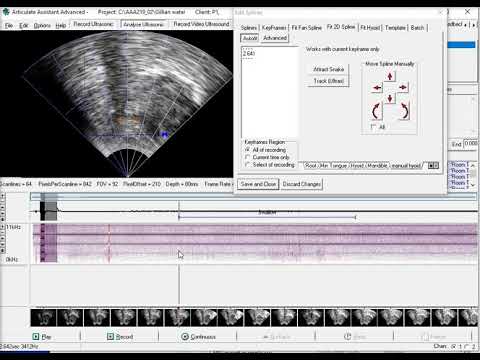This screenshot has height=360, width=480.
Task: Click the spline tab scroll arrows
Action: click(433, 165)
